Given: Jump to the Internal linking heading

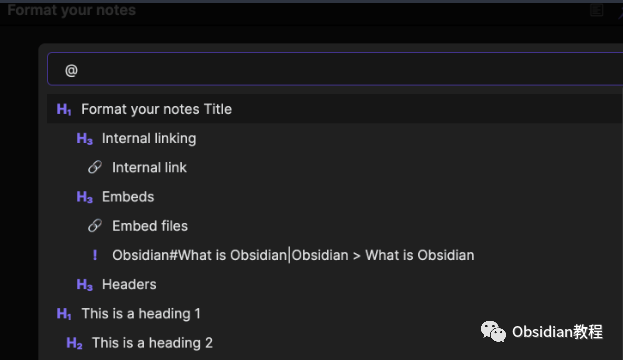Looking at the screenshot, I should click(x=335, y=138).
